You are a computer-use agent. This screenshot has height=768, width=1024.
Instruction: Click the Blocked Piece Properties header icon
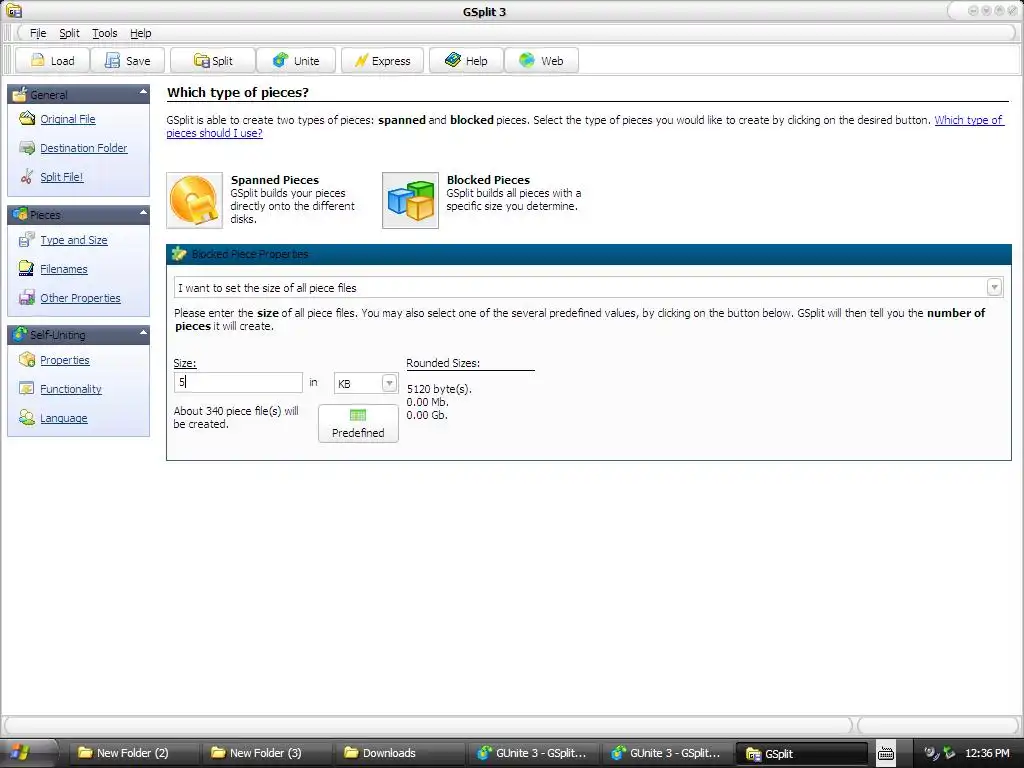coord(179,254)
